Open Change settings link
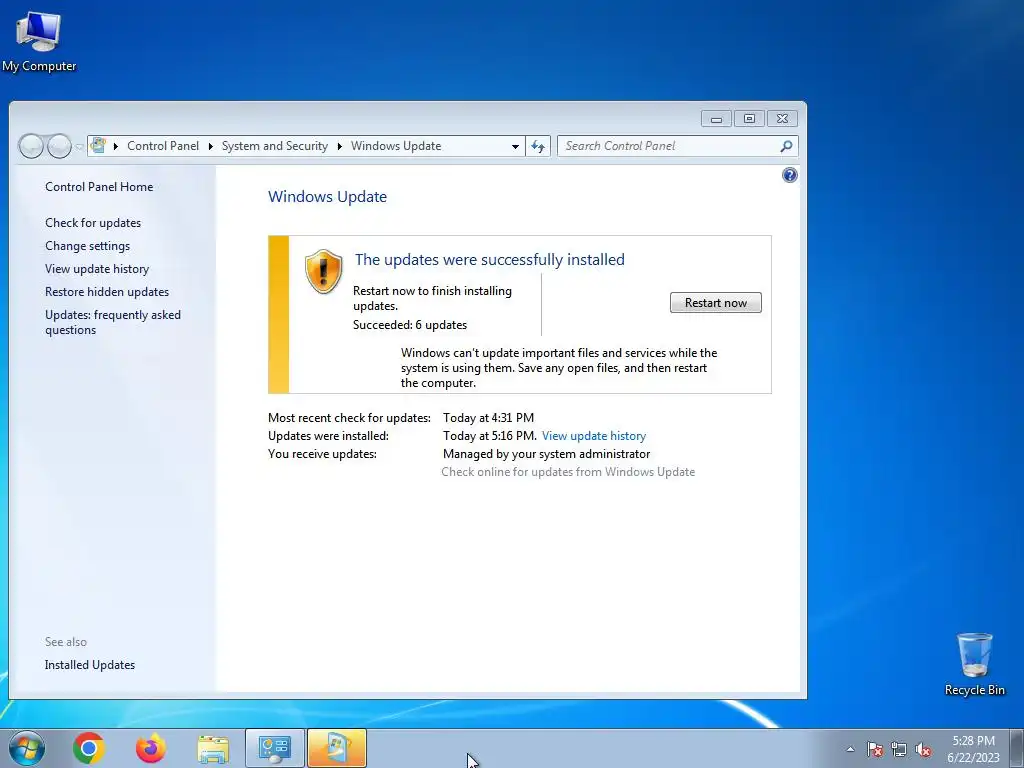Viewport: 1024px width, 768px height. point(87,246)
